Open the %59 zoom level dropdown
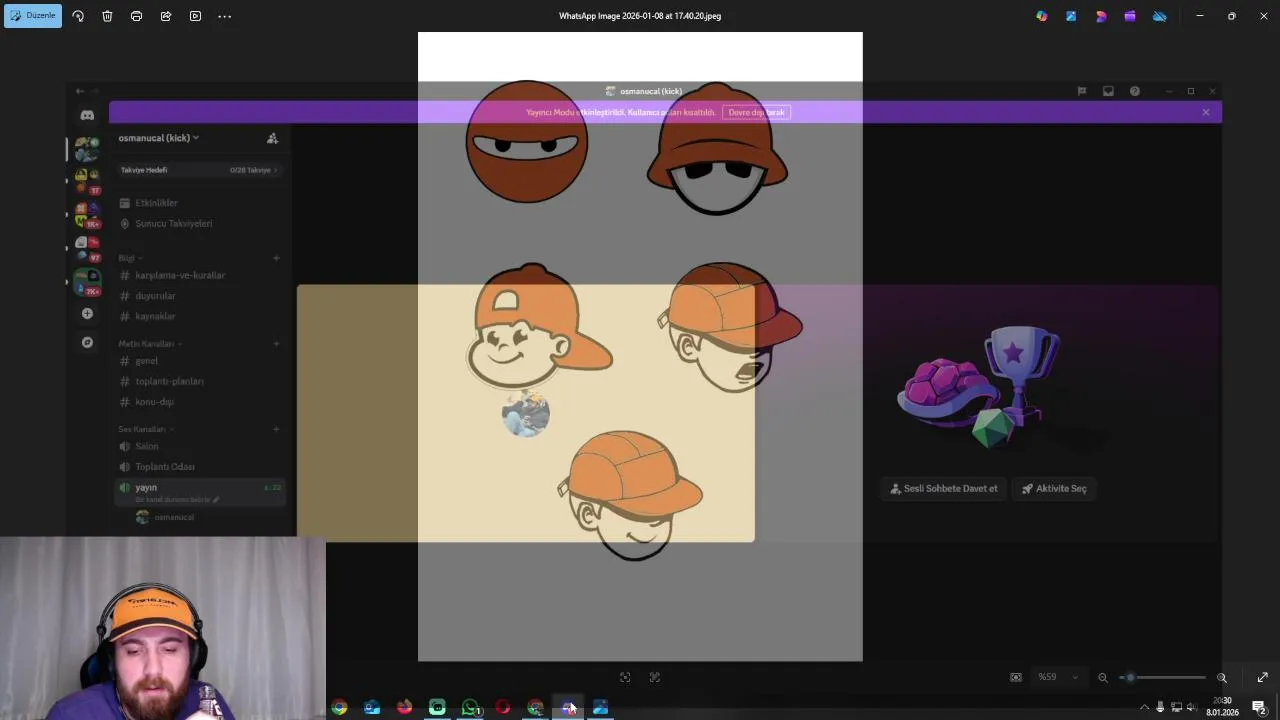 tap(1058, 677)
